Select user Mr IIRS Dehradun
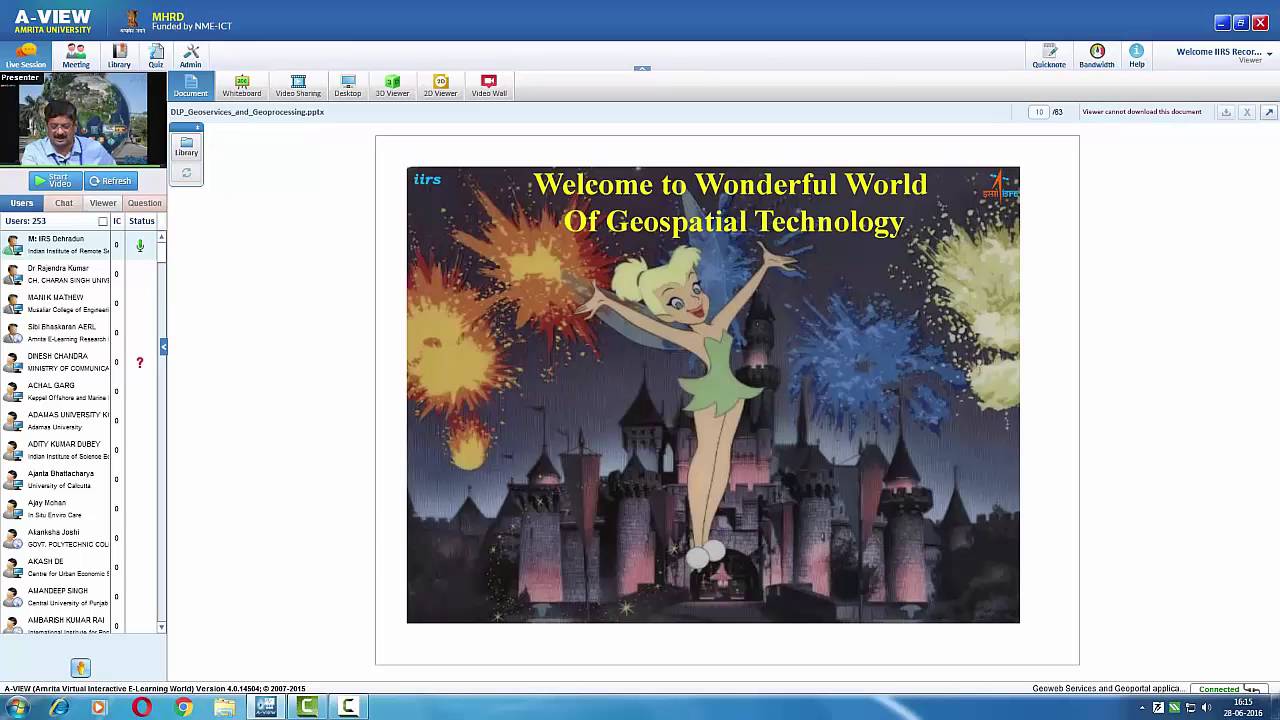This screenshot has height=720, width=1280. (x=55, y=245)
